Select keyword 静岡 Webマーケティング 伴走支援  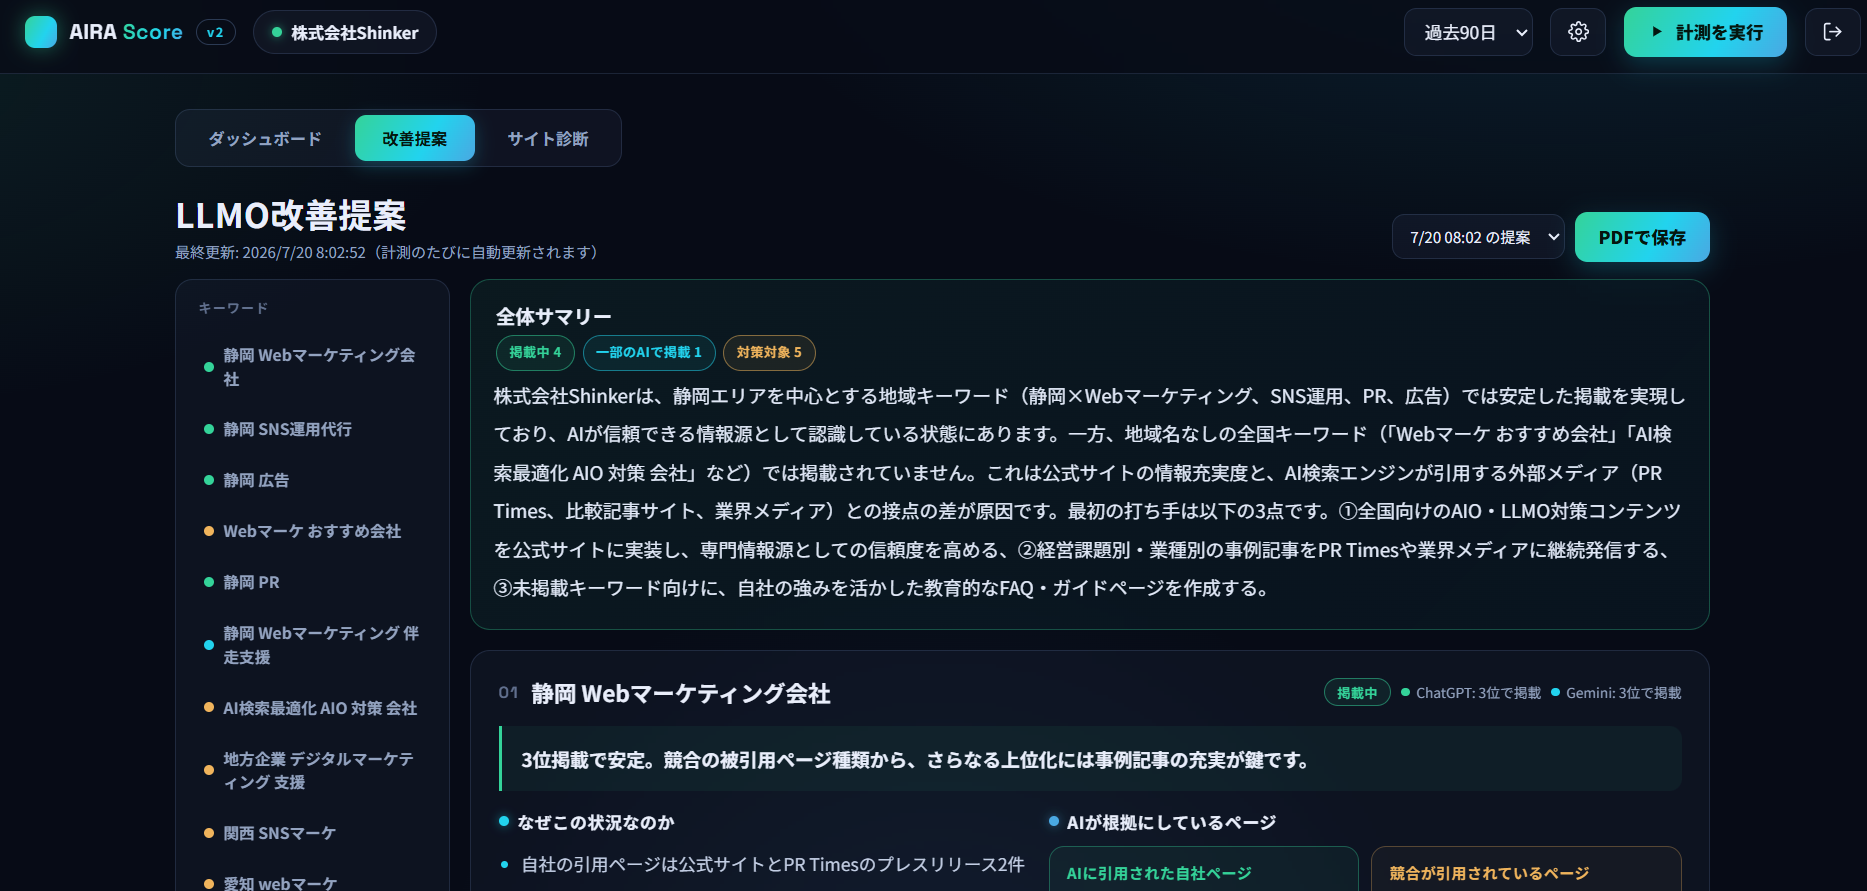coord(312,645)
